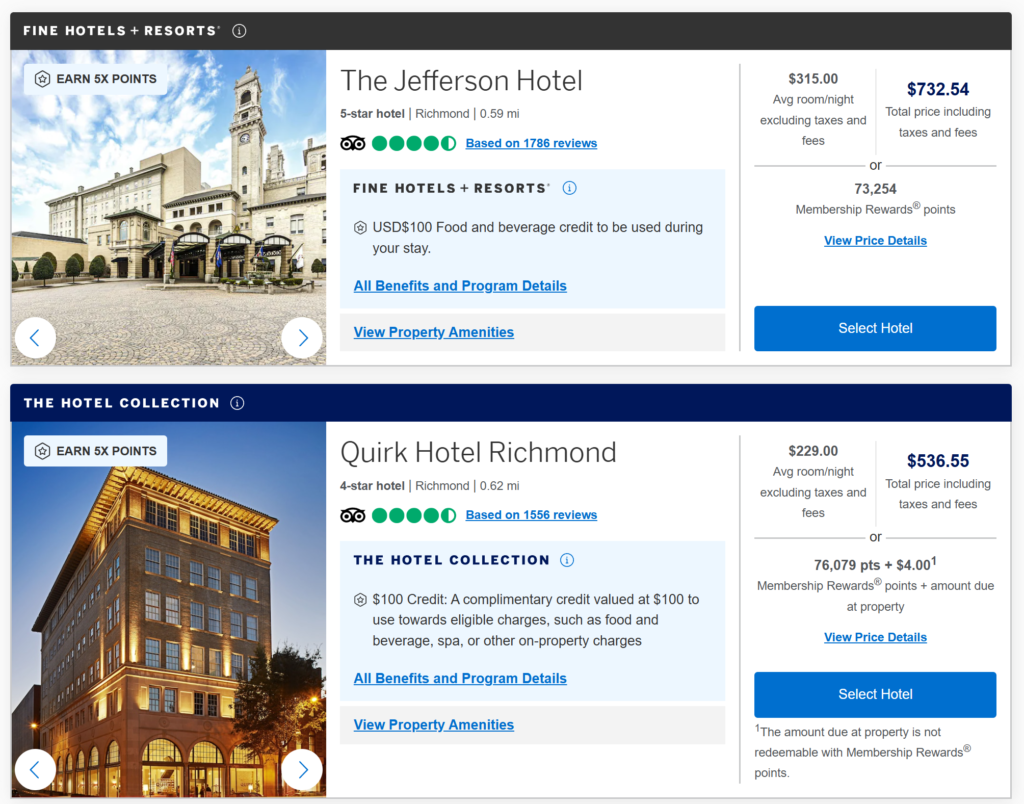View Price Details for Quirk Hotel Richmond
The width and height of the screenshot is (1024, 804).
click(875, 637)
